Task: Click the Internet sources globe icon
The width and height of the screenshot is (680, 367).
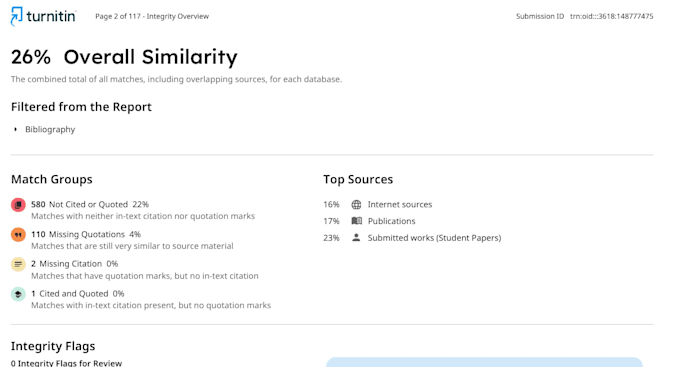Action: click(356, 205)
